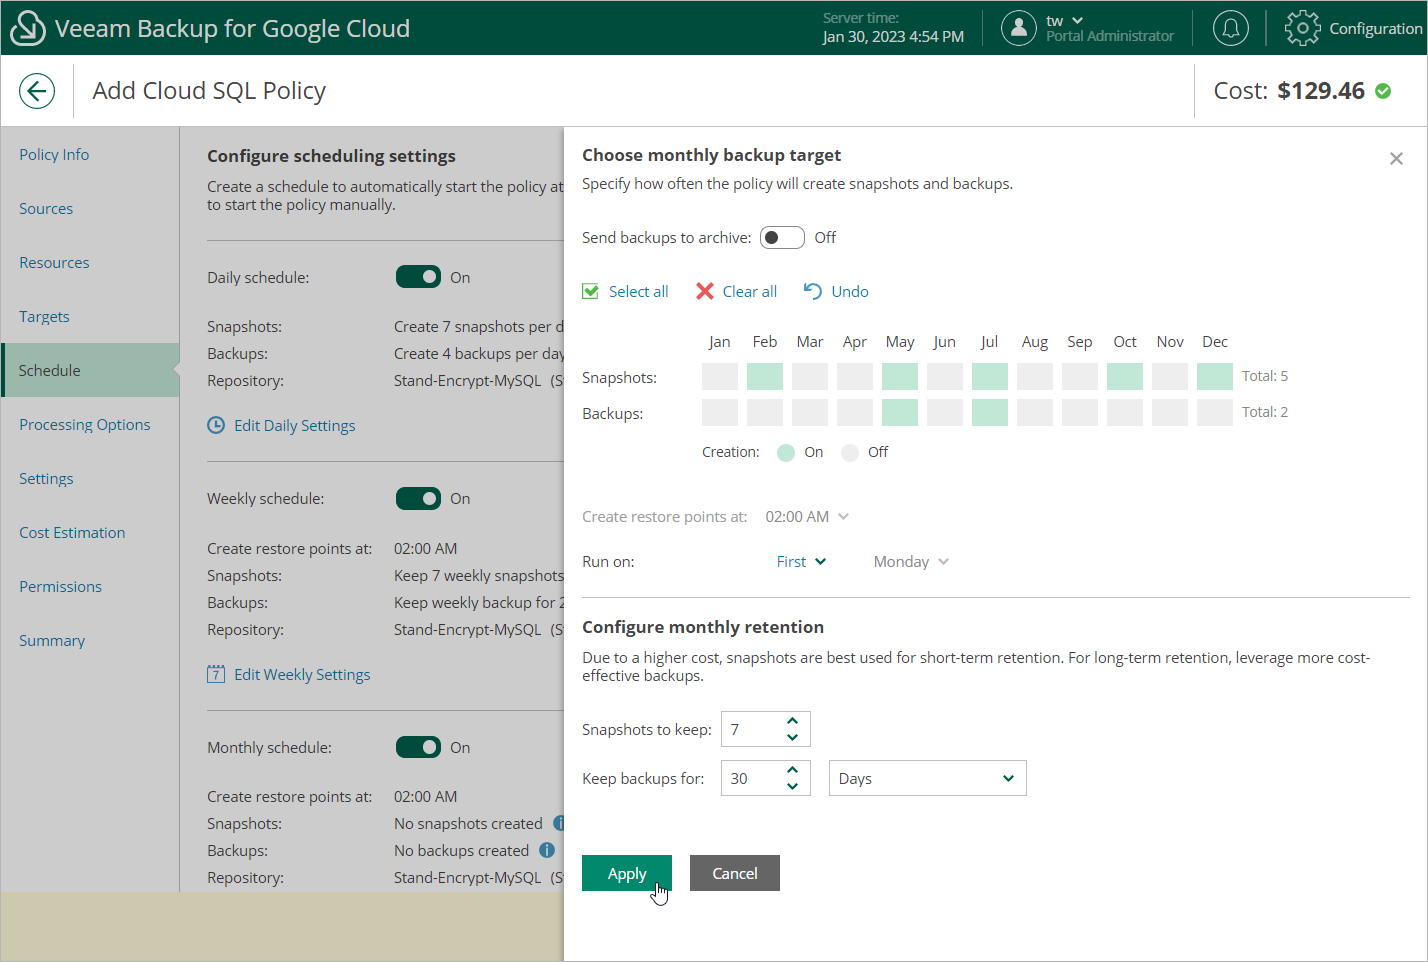
Task: Toggle the Daily schedule switch
Action: [418, 277]
